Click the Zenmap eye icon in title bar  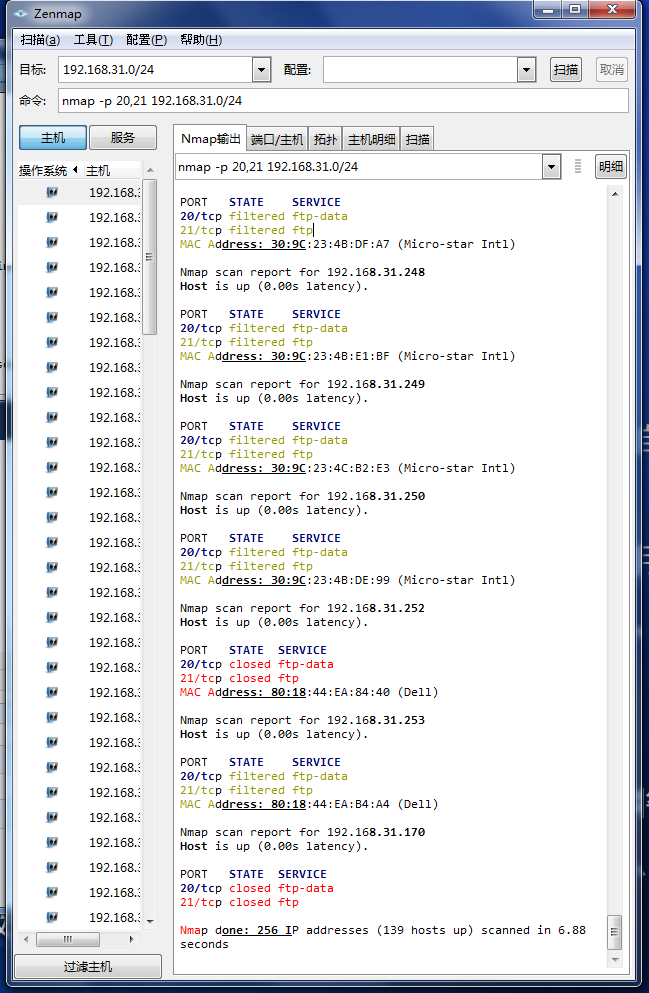[x=20, y=13]
